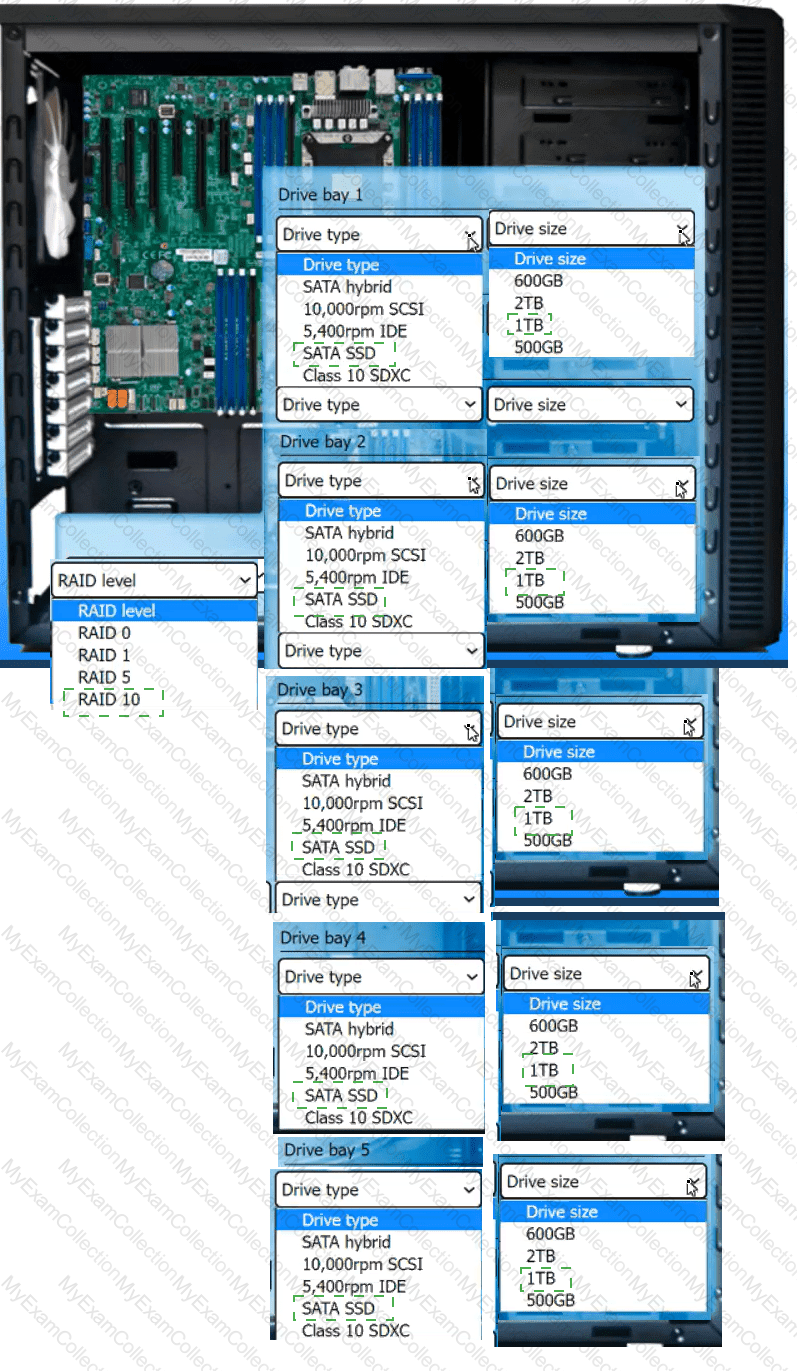Click the Drive bay 1 heading label

coord(320,195)
